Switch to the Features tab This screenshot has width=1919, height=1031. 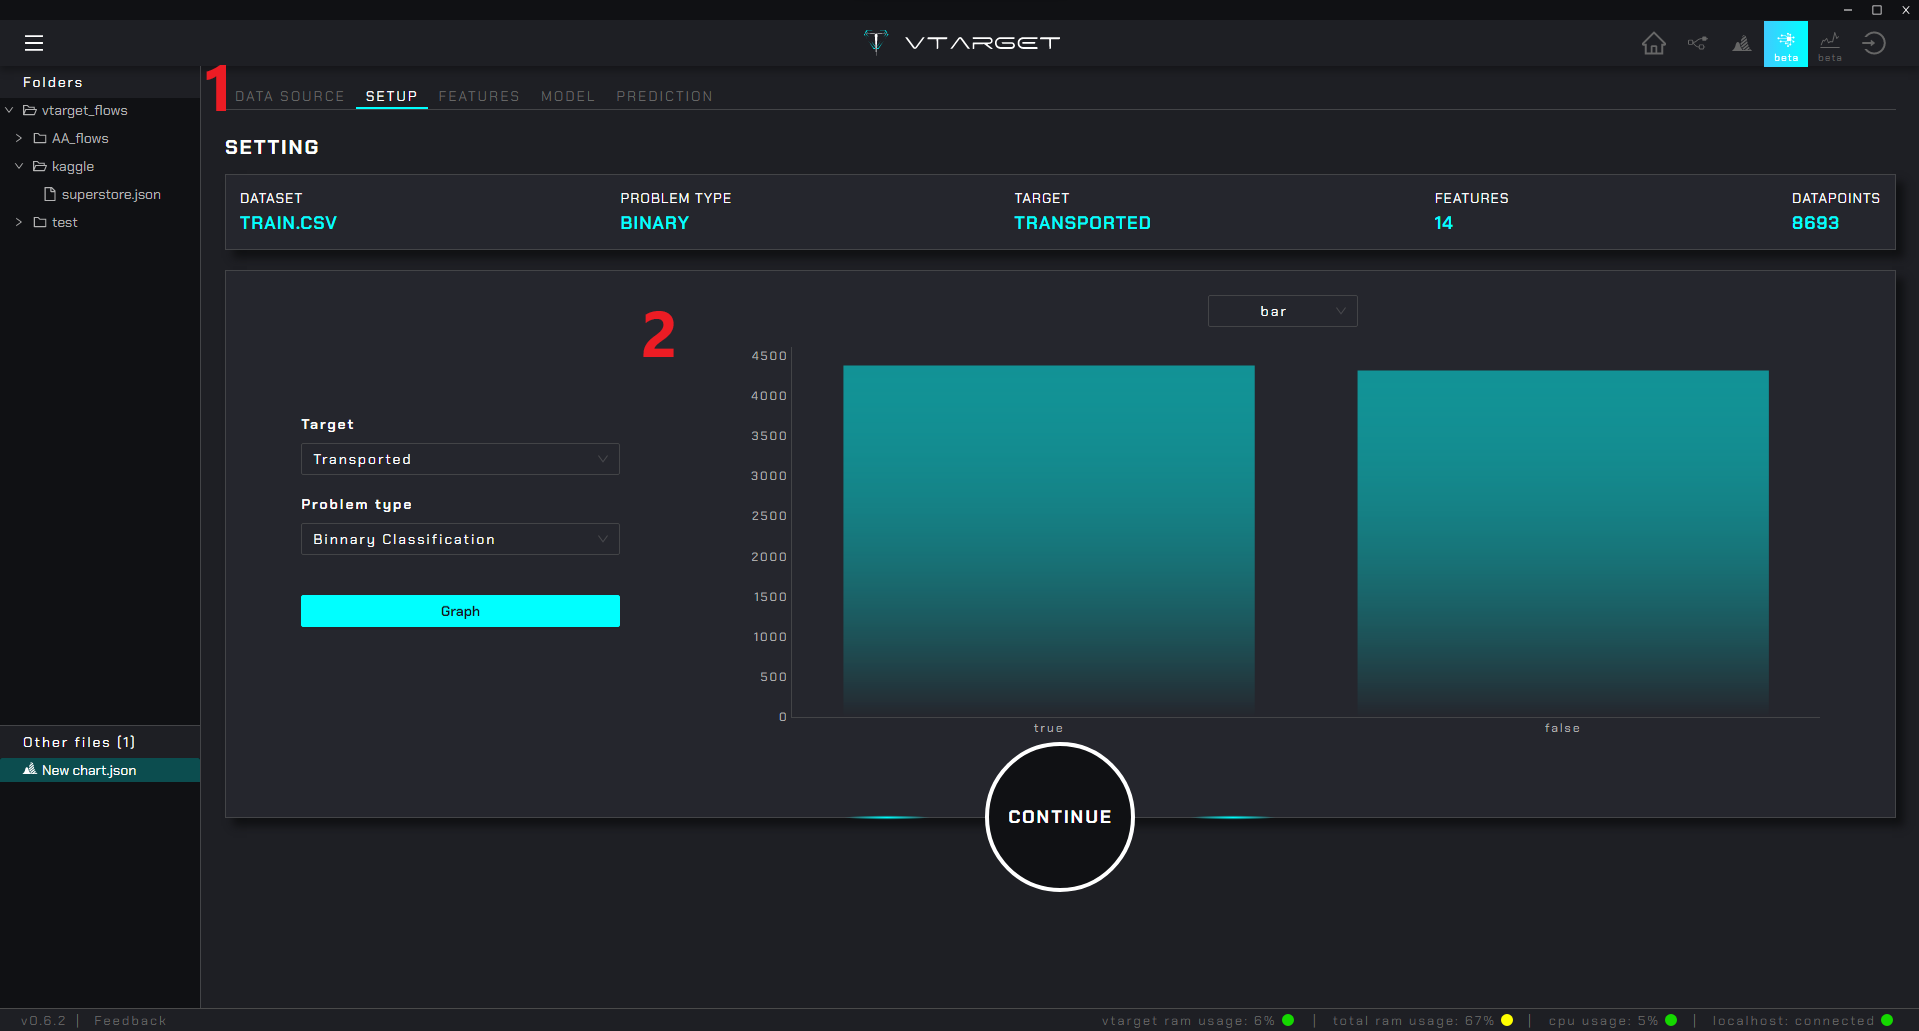click(x=479, y=96)
